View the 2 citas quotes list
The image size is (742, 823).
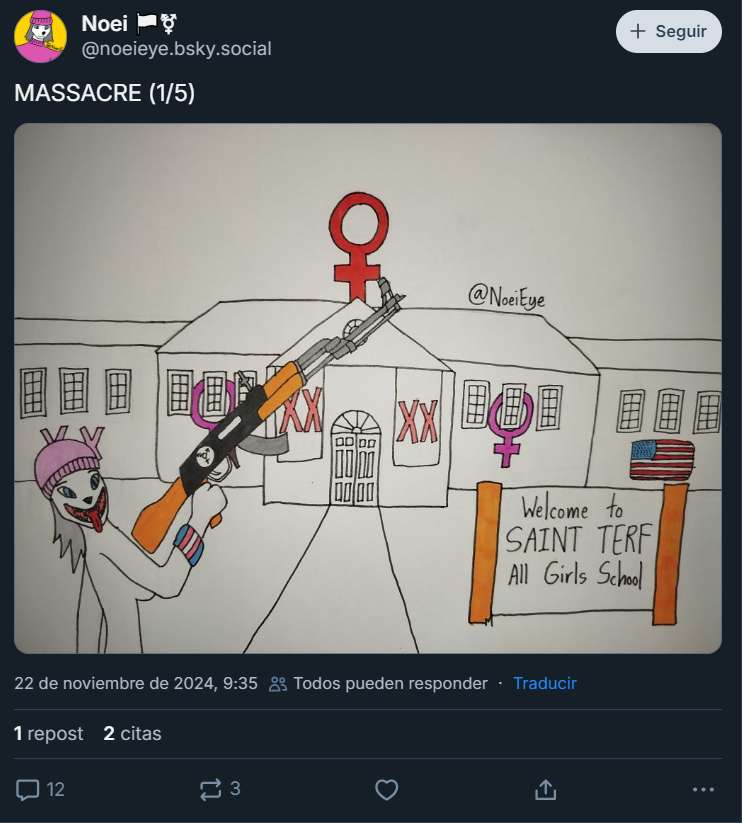click(132, 733)
